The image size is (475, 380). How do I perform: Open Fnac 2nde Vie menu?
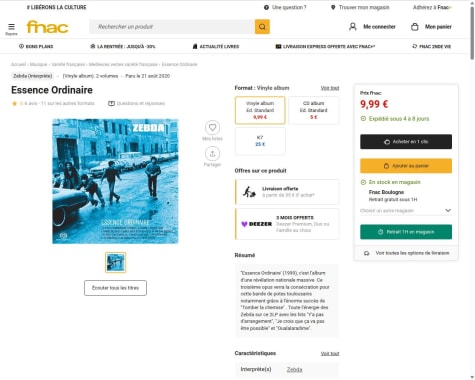tap(431, 46)
